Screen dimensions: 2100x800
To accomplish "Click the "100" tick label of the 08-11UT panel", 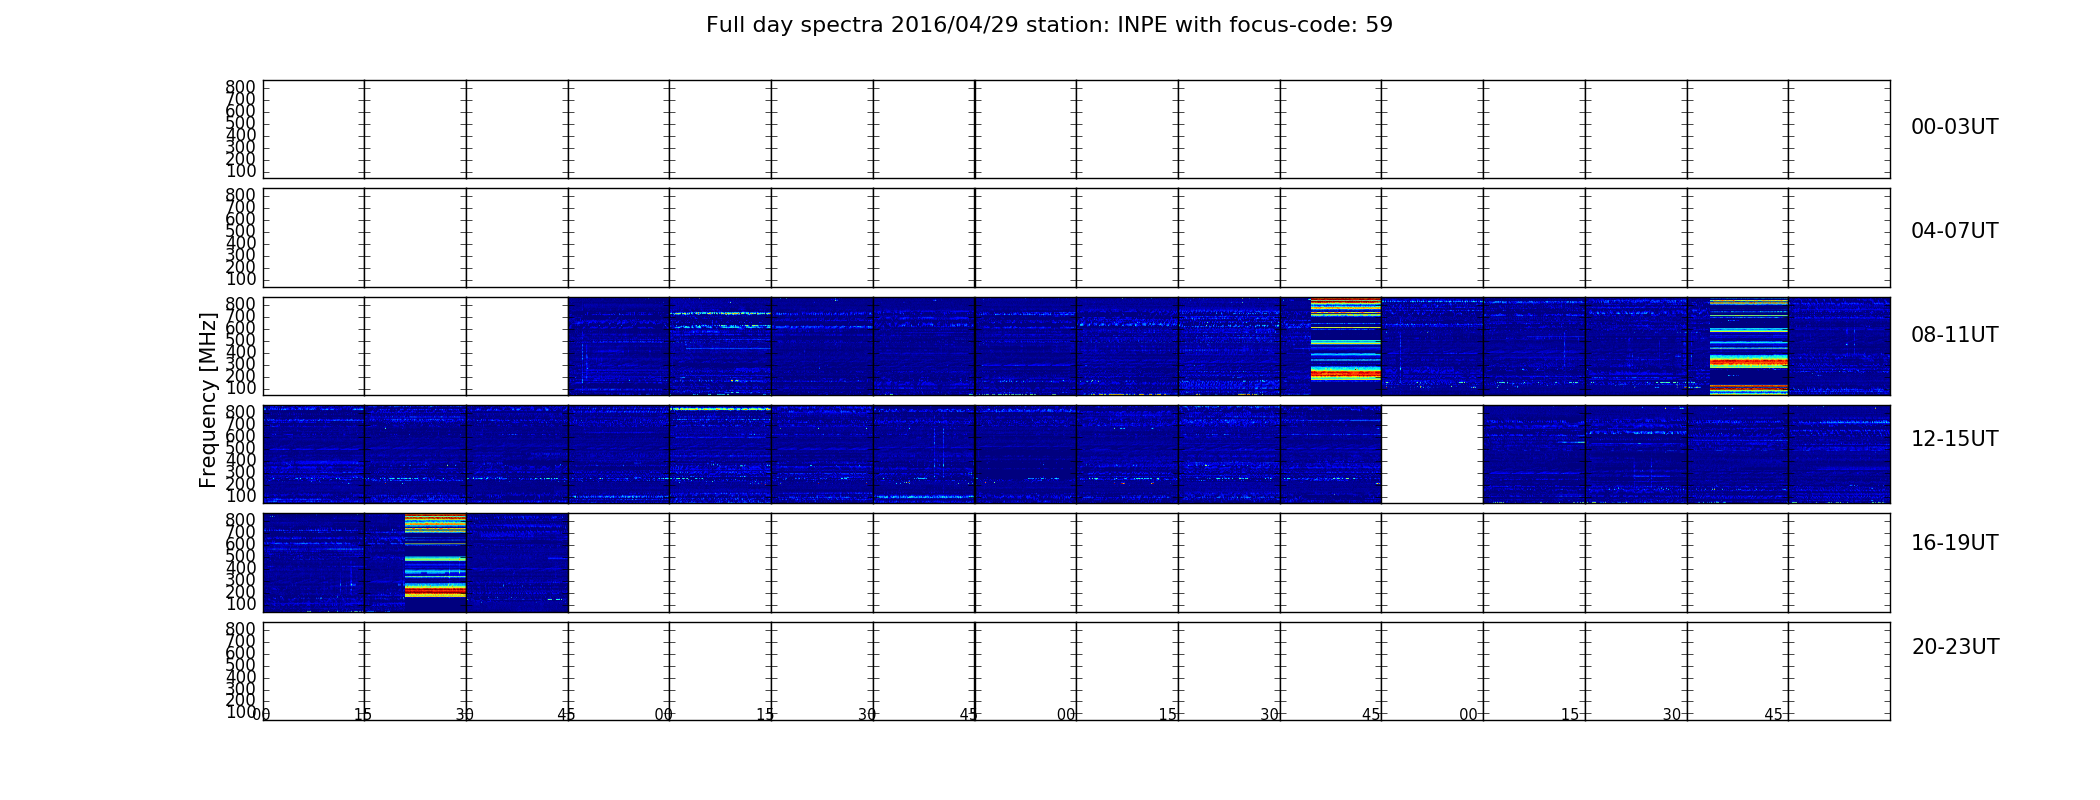I will (240, 388).
